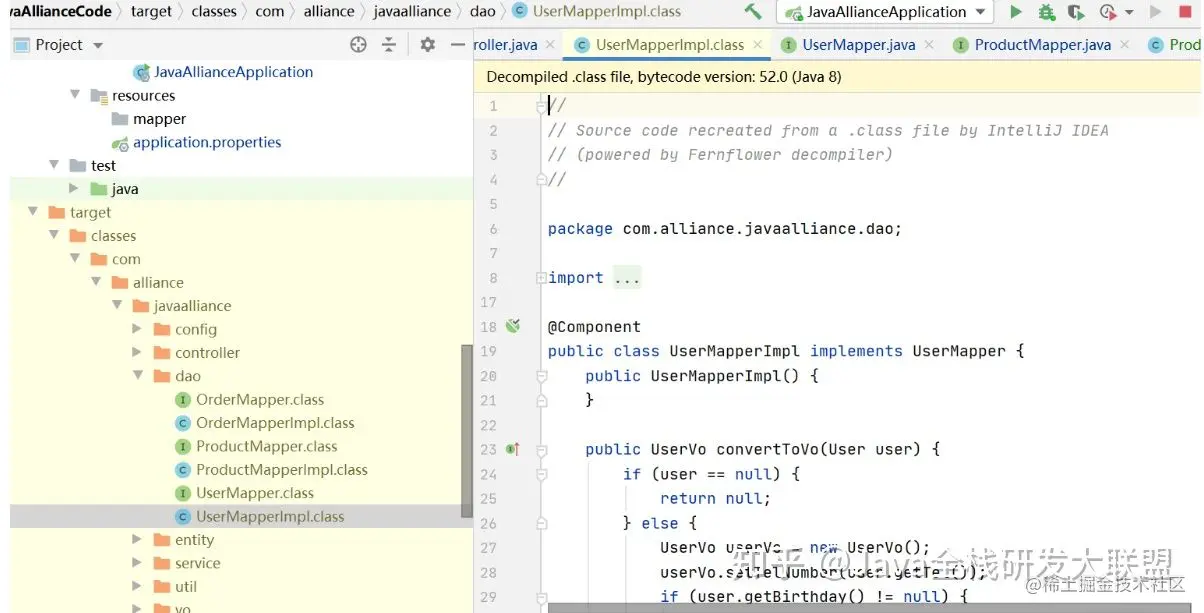This screenshot has width=1204, height=613.
Task: Click the ProductMapperImpl.class class icon
Action: tap(183, 470)
